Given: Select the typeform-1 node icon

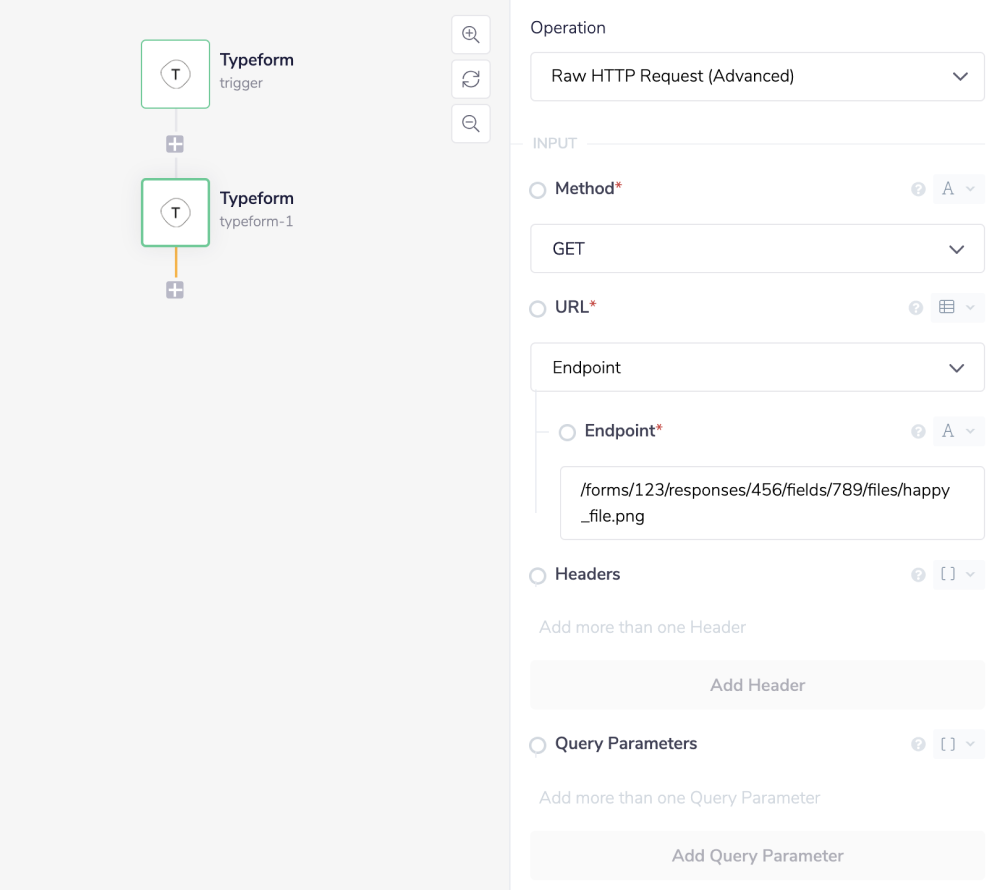Looking at the screenshot, I should [175, 212].
